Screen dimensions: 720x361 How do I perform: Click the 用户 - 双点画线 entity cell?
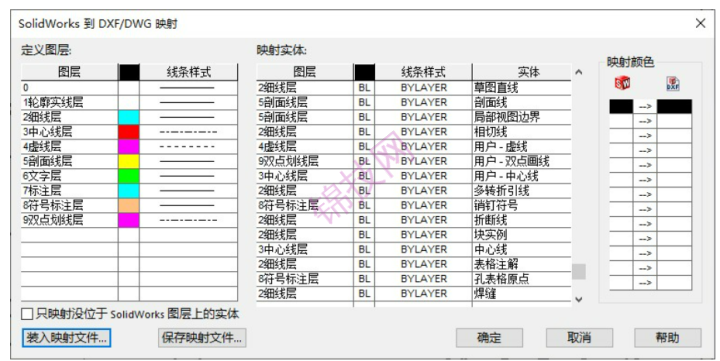point(522,161)
